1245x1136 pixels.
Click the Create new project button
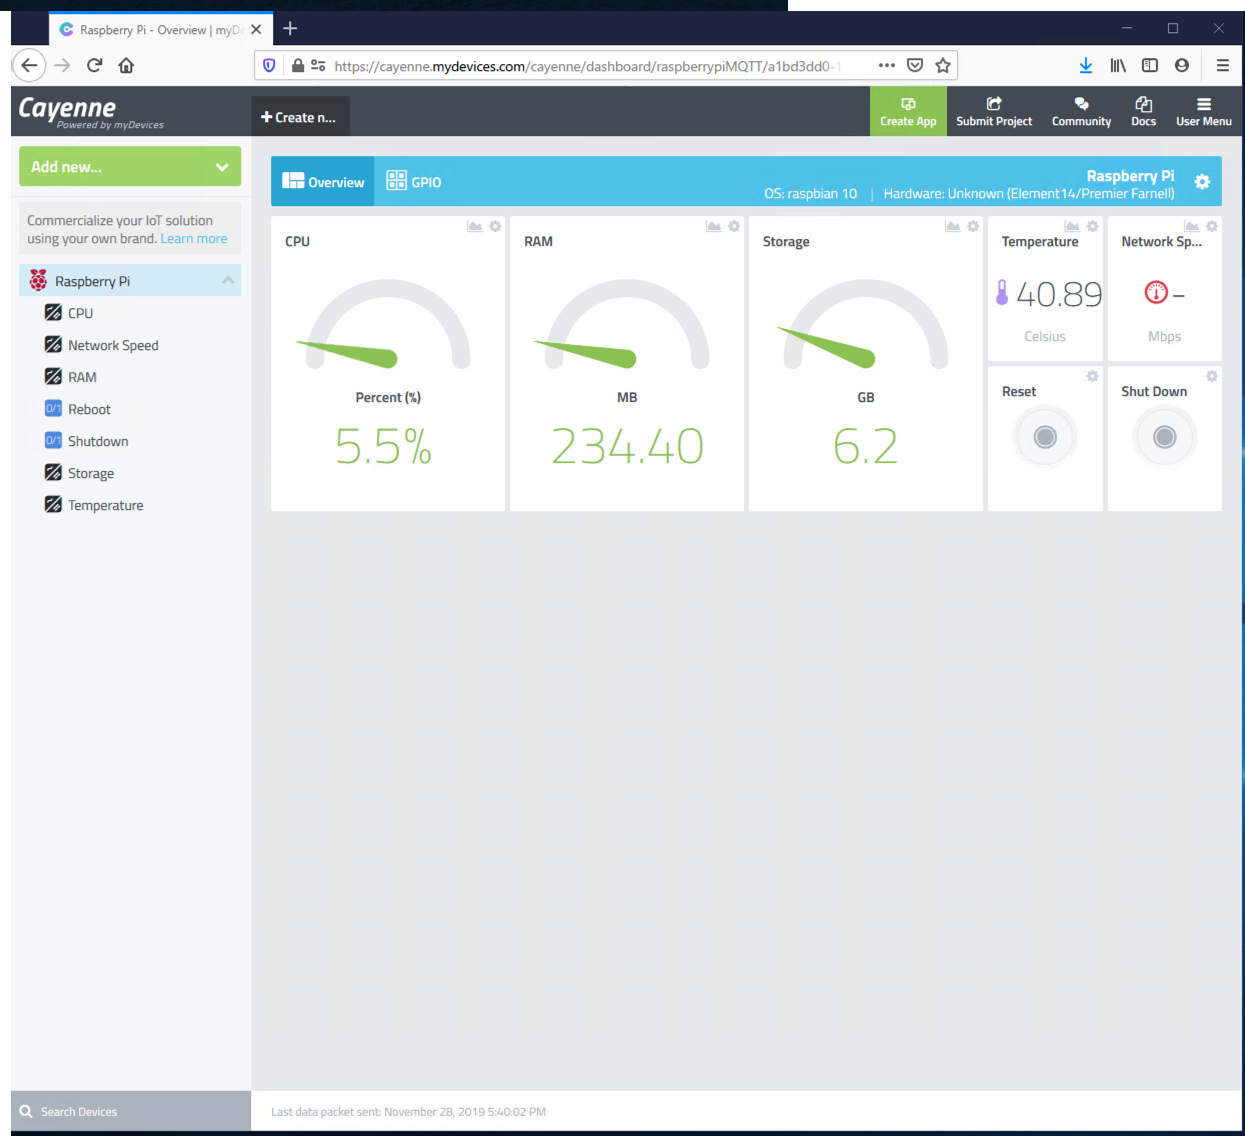pos(300,117)
